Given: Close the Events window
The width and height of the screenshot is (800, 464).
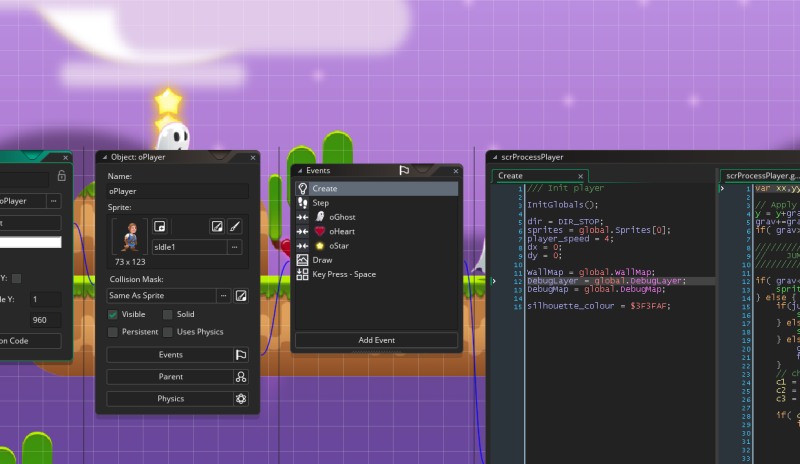Looking at the screenshot, I should pos(456,171).
